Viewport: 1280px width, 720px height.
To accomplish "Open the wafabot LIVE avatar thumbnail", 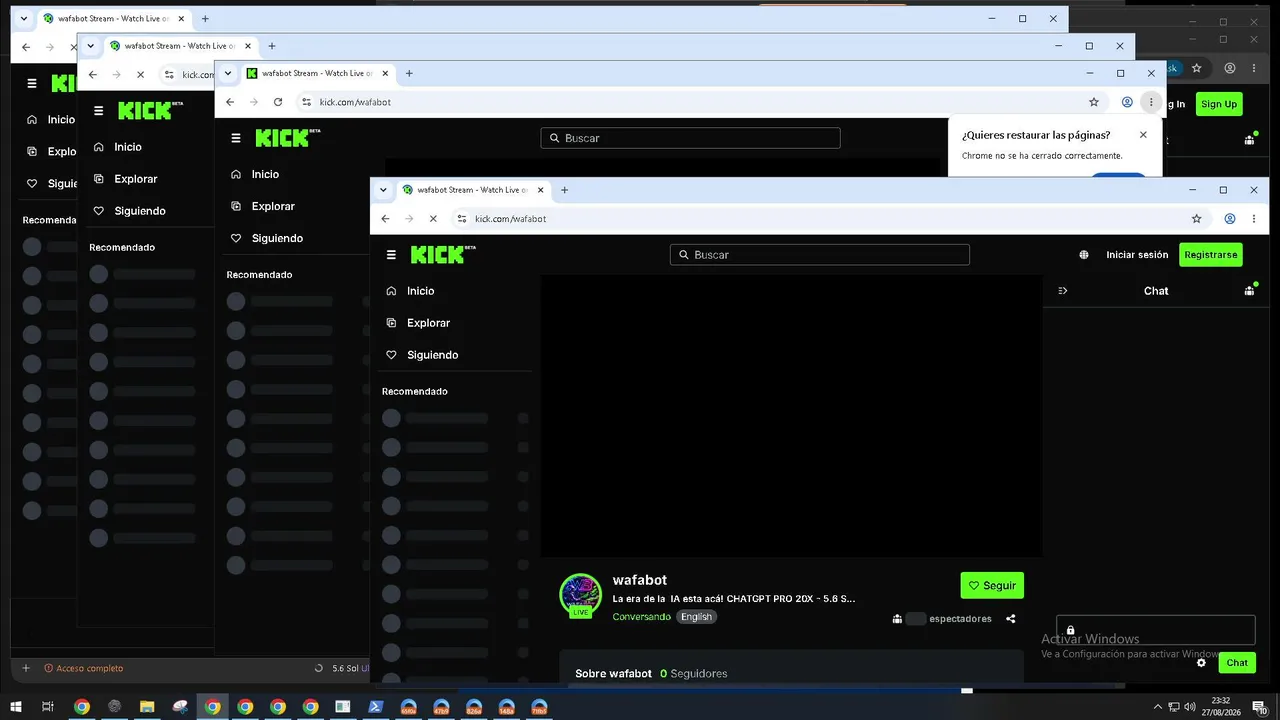I will point(580,595).
